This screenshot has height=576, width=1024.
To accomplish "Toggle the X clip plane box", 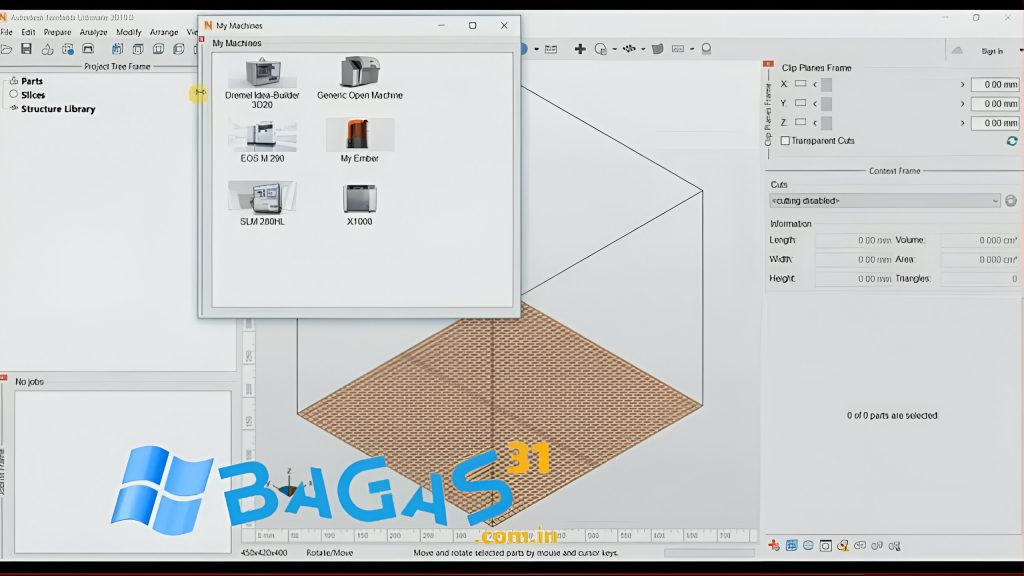I will [x=801, y=84].
